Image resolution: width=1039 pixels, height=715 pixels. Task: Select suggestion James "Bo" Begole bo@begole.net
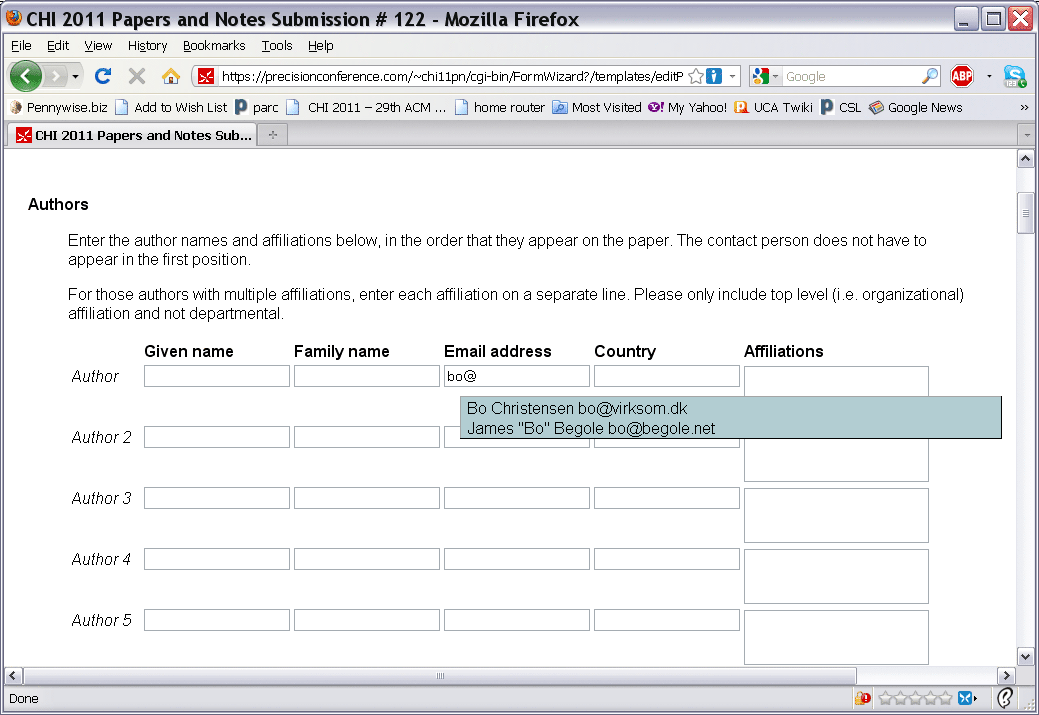pyautogui.click(x=591, y=428)
